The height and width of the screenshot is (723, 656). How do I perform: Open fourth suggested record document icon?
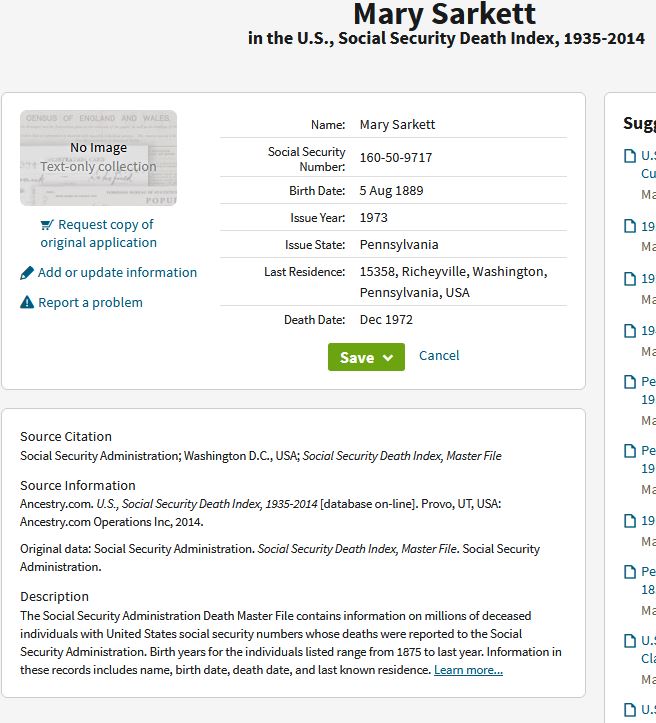630,331
